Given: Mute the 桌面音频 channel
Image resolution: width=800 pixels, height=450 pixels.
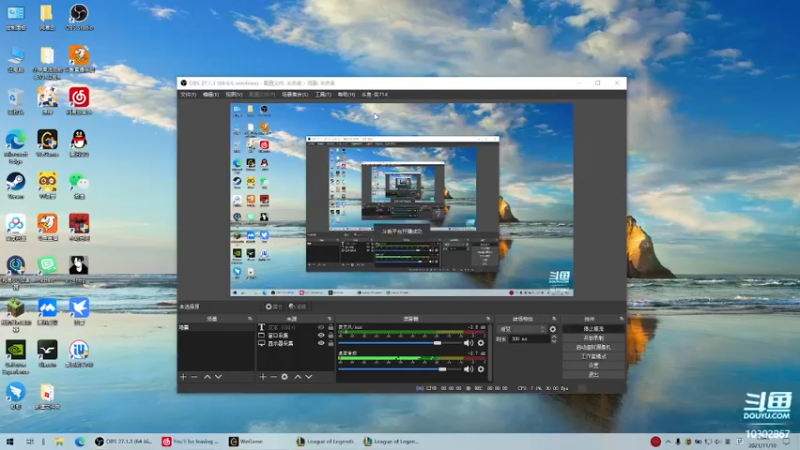Looking at the screenshot, I should pos(468,369).
